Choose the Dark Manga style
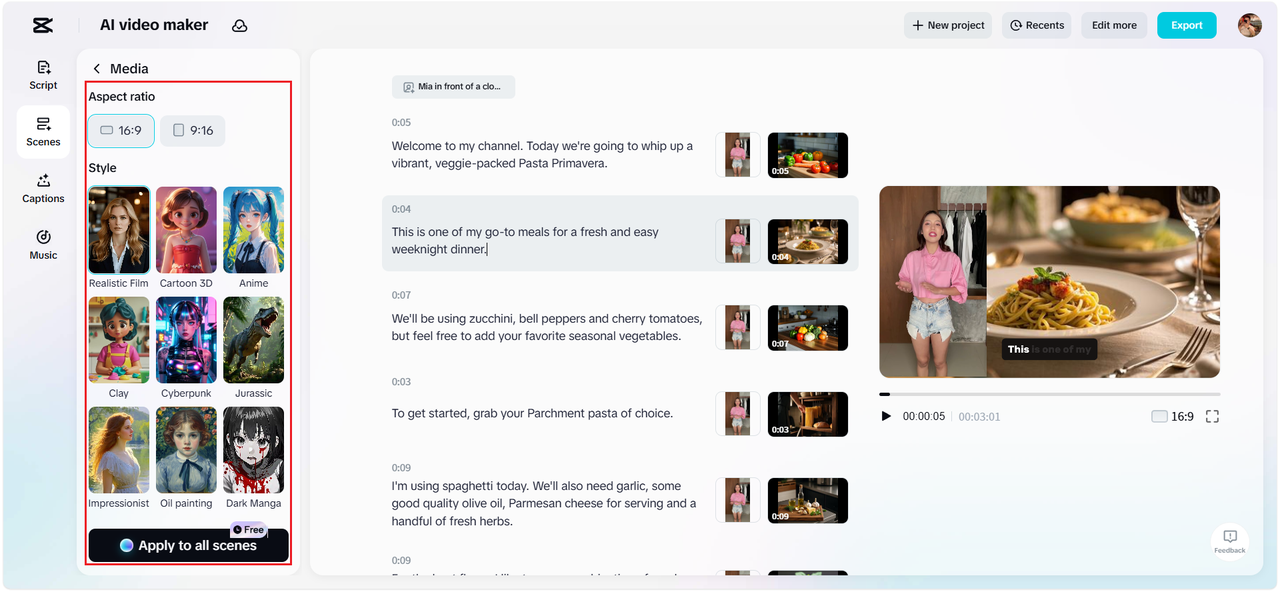1280x592 pixels. click(253, 458)
